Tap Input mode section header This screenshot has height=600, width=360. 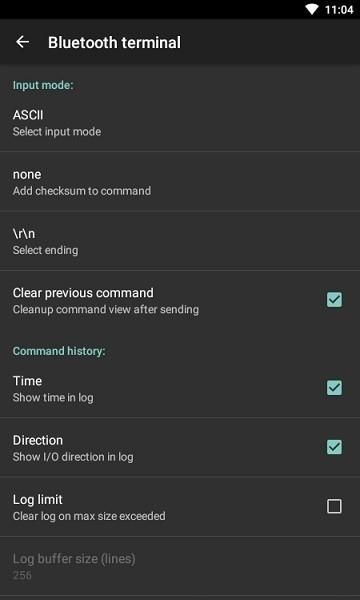point(43,85)
